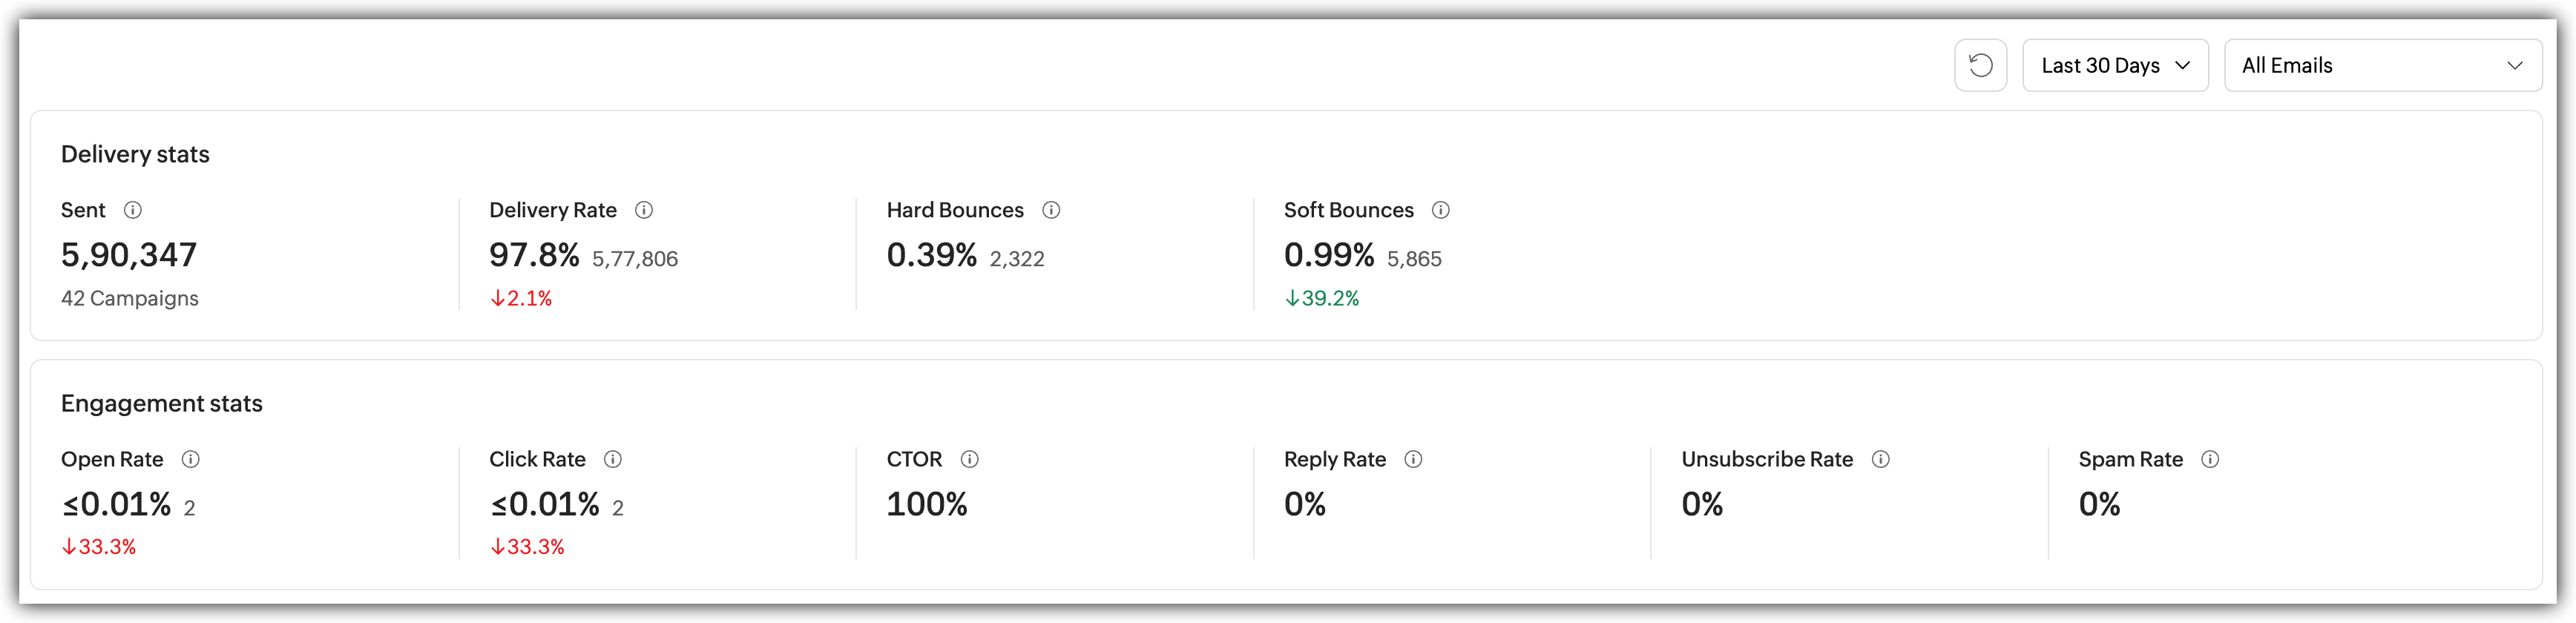Click info icon next to Reply Rate
Screen dimensions: 2576x623
click(x=1413, y=459)
